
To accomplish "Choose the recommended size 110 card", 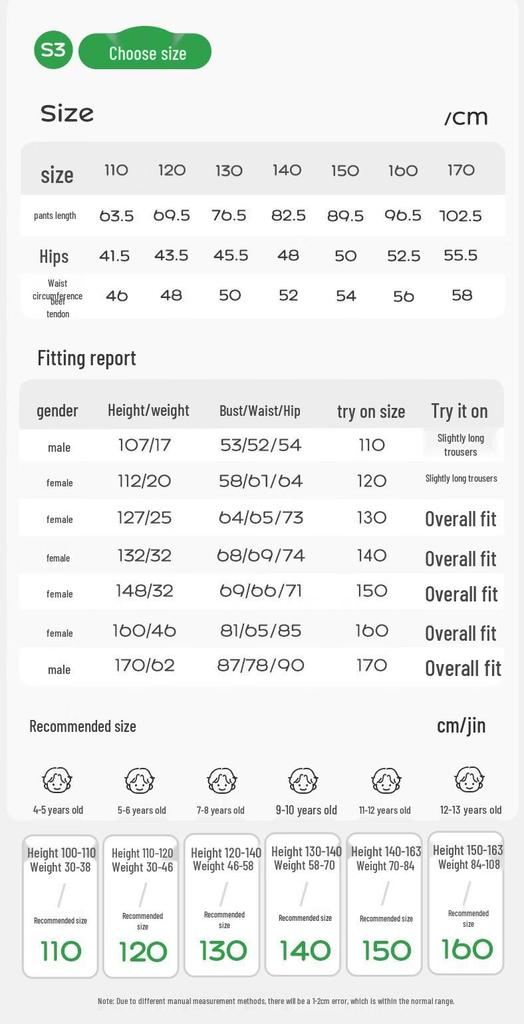I will coord(60,906).
